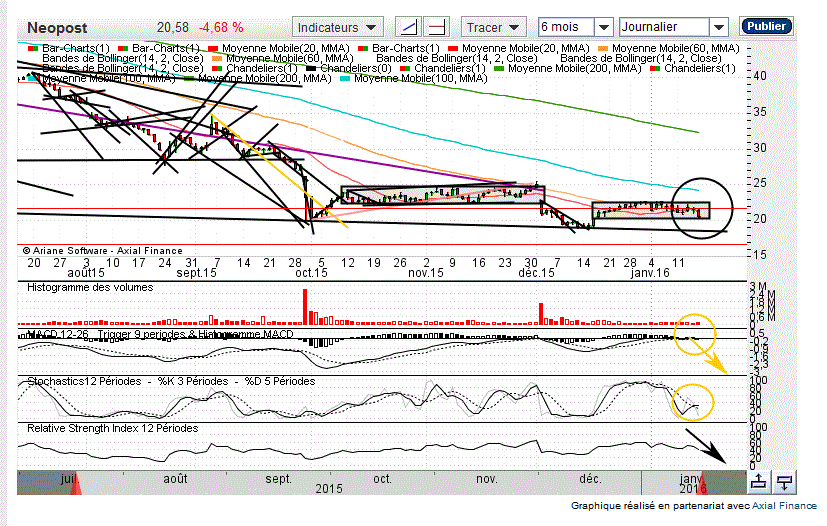Click the oct. month on timeline navigator
The image size is (827, 526).
point(382,478)
